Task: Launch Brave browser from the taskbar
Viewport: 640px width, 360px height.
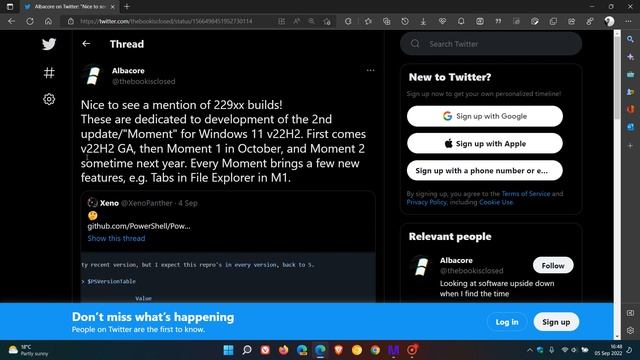Action: click(338, 350)
